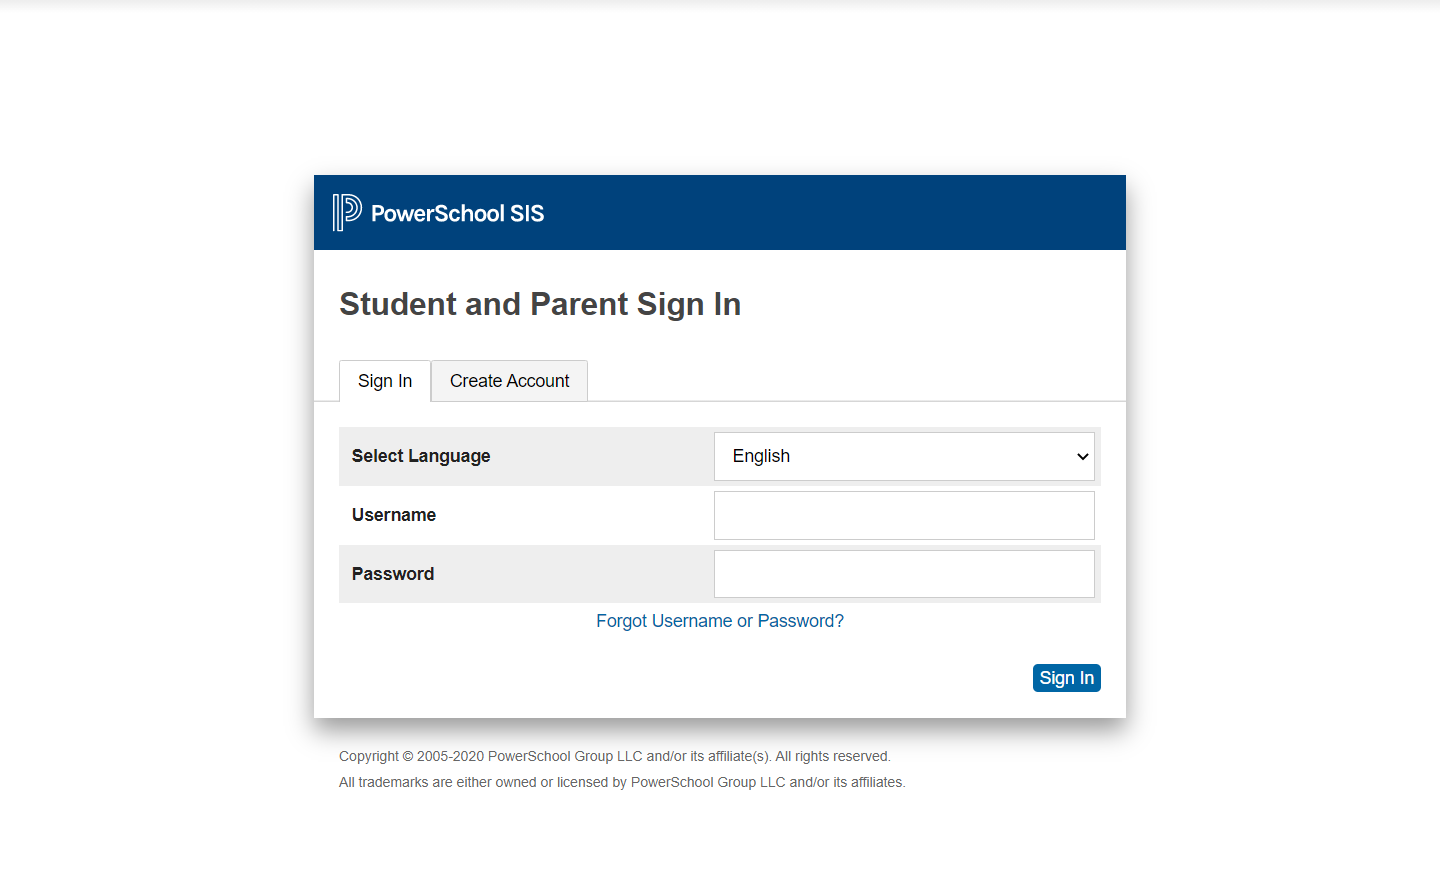
Task: Focus the Username input field
Action: point(903,515)
